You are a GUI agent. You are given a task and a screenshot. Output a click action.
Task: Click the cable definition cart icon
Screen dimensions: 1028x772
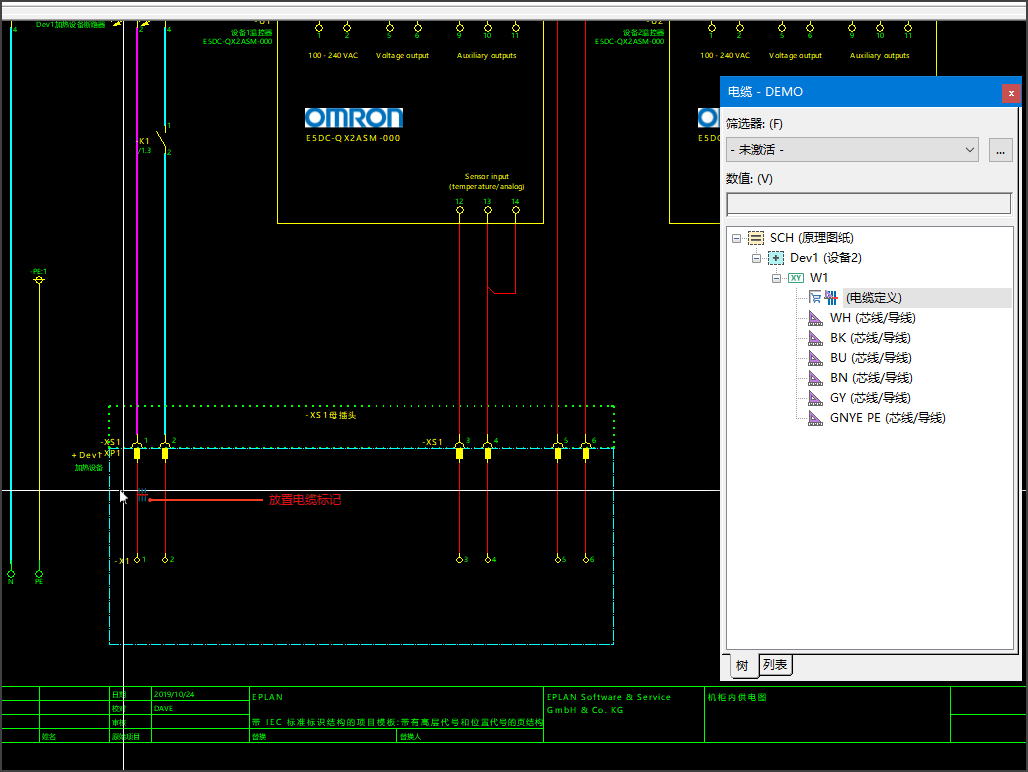815,298
